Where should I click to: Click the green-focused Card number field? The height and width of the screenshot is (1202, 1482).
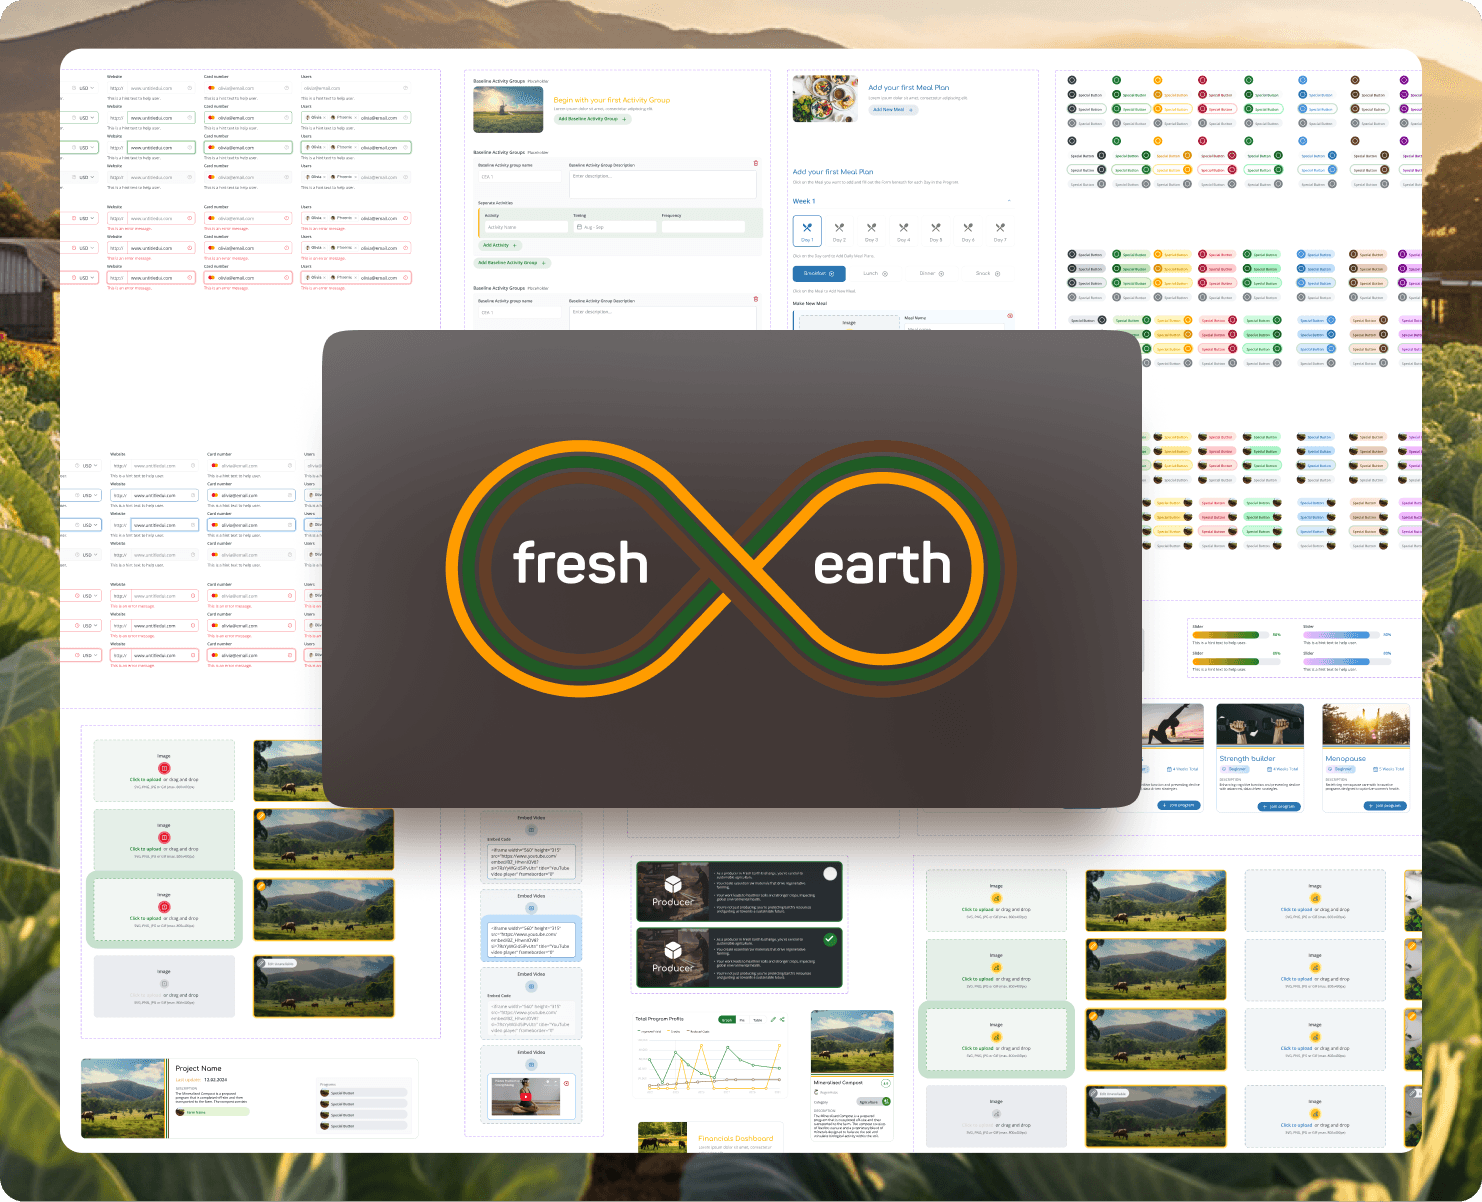click(248, 147)
